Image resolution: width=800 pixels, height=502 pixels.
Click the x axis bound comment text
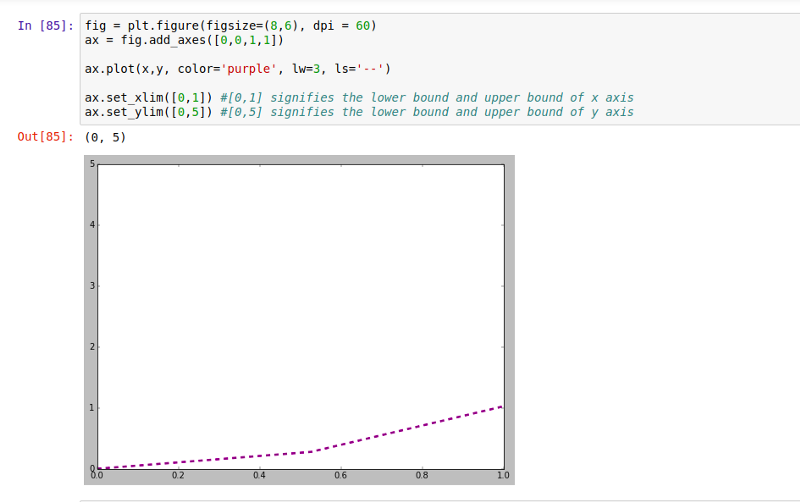pyautogui.click(x=427, y=97)
